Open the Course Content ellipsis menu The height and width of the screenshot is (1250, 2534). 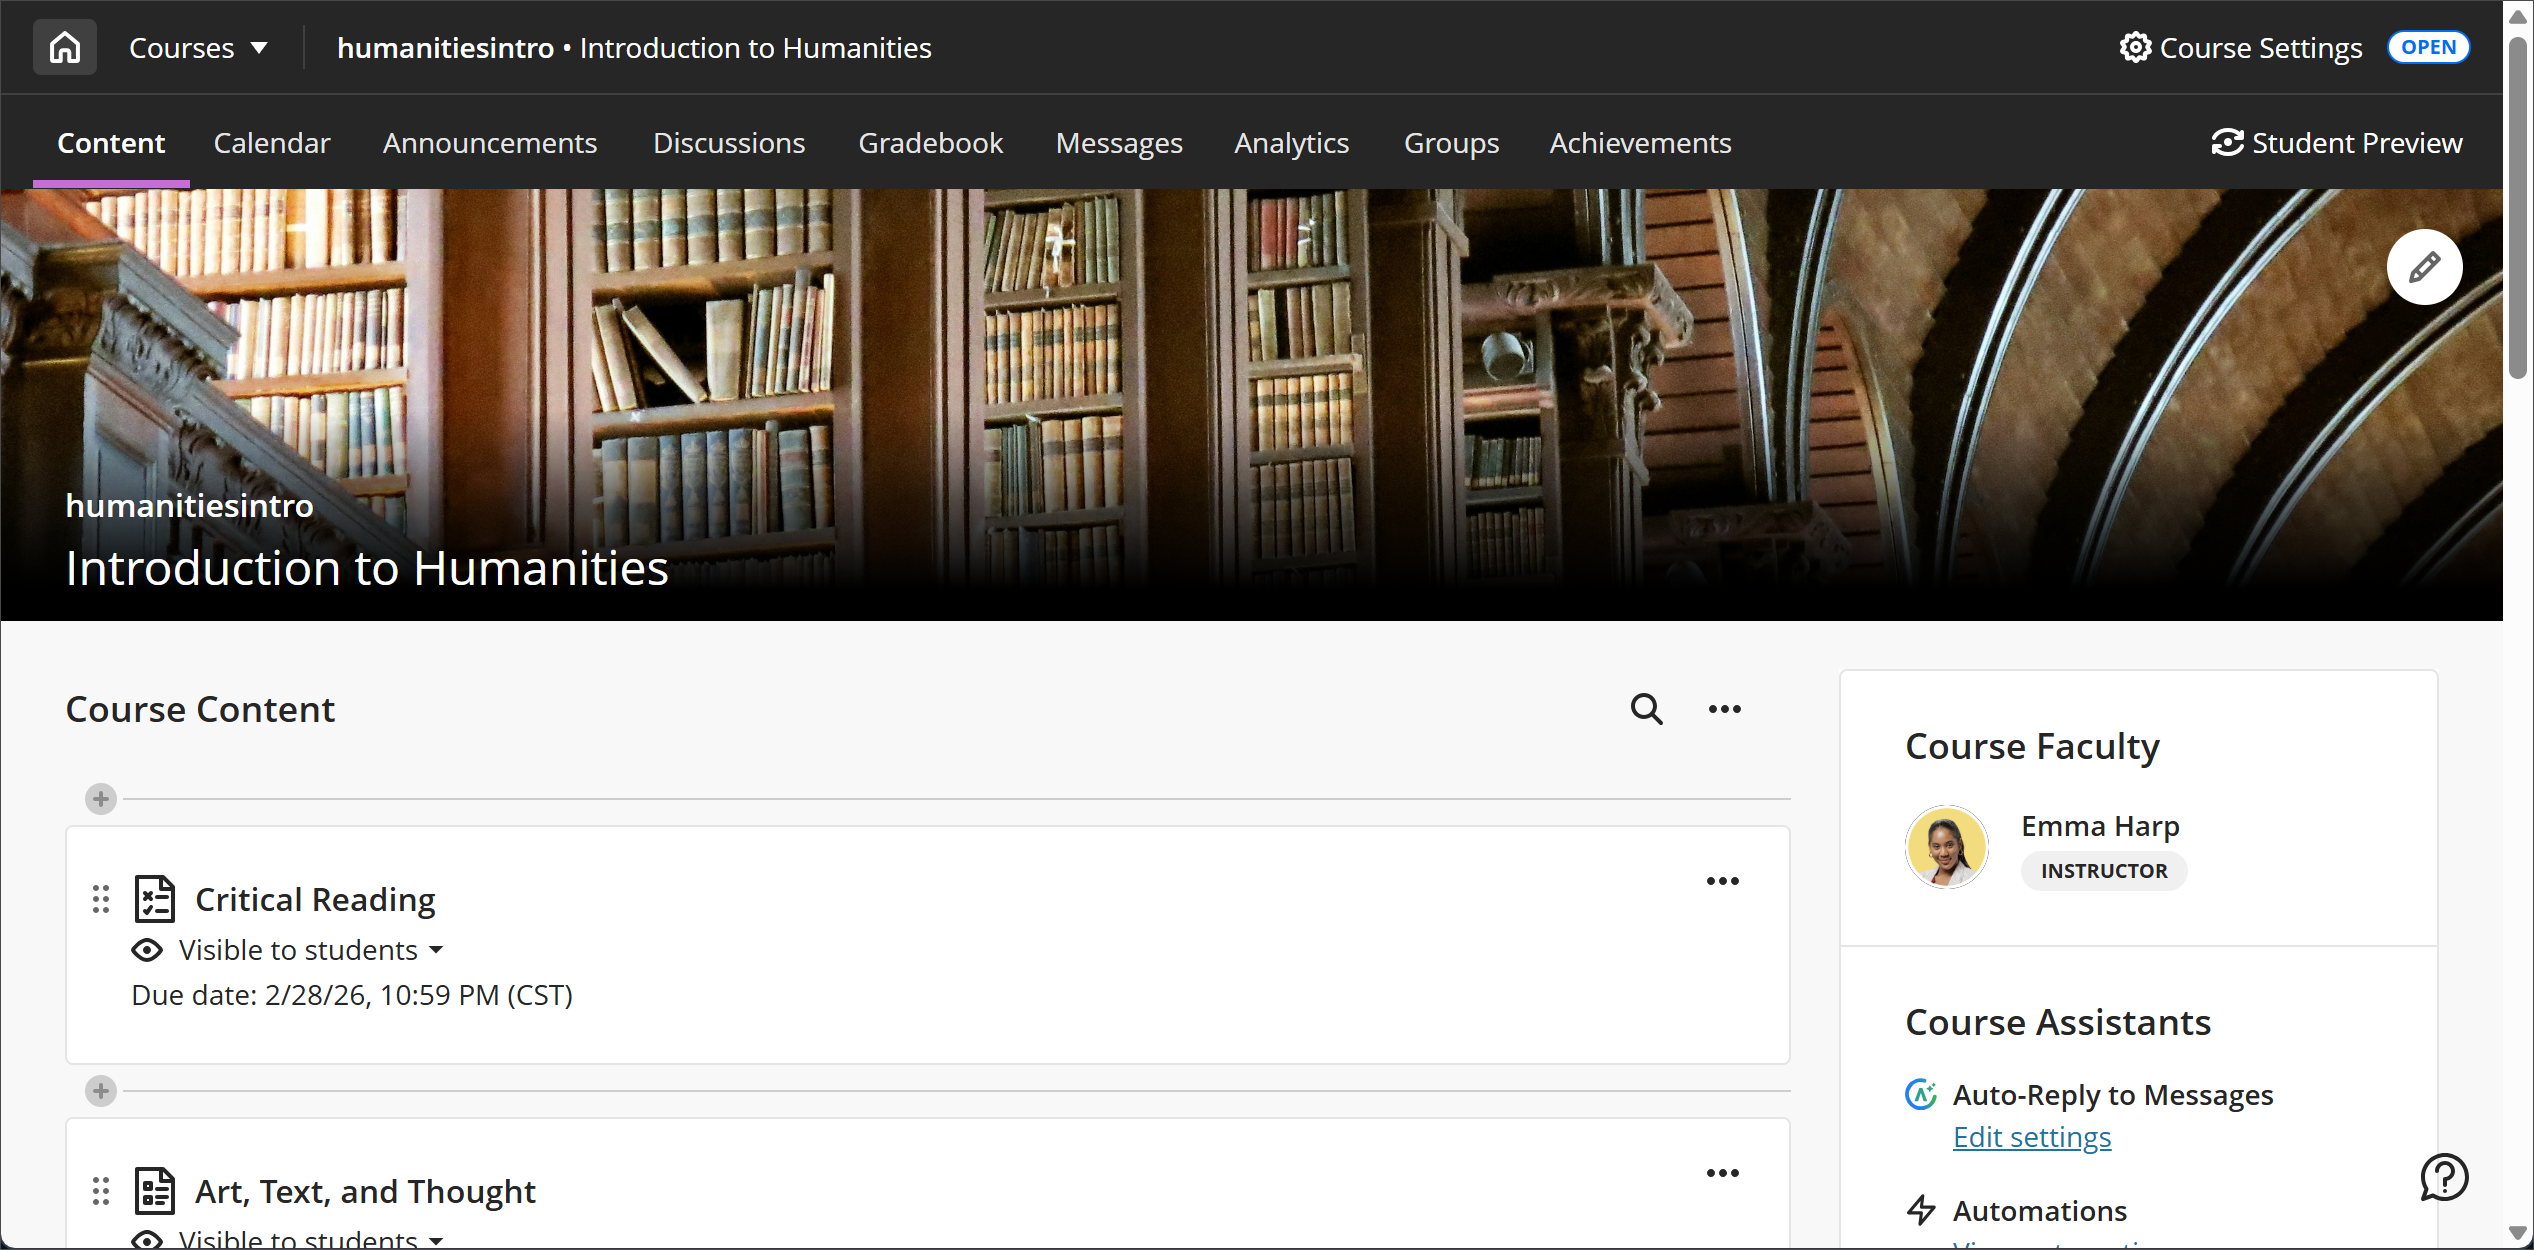1723,709
